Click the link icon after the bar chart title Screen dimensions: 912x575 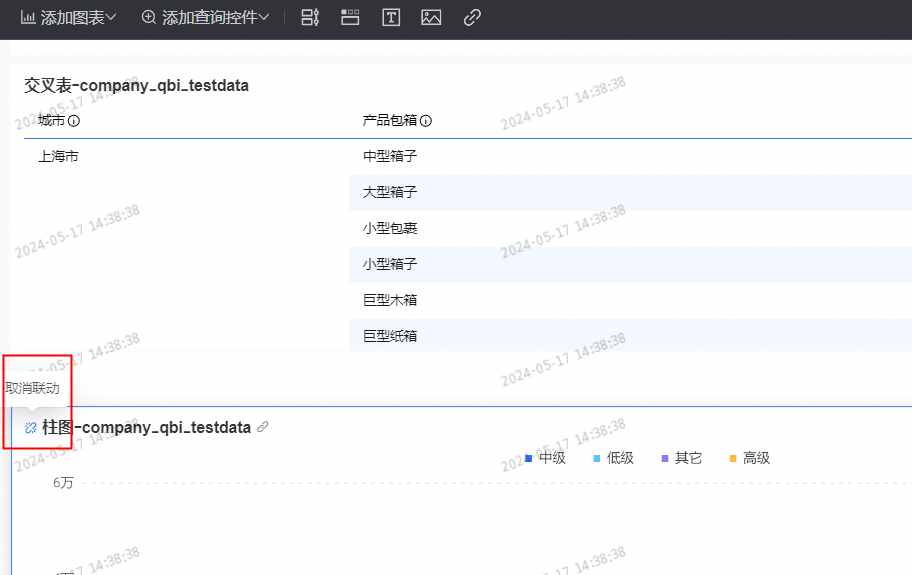click(263, 427)
